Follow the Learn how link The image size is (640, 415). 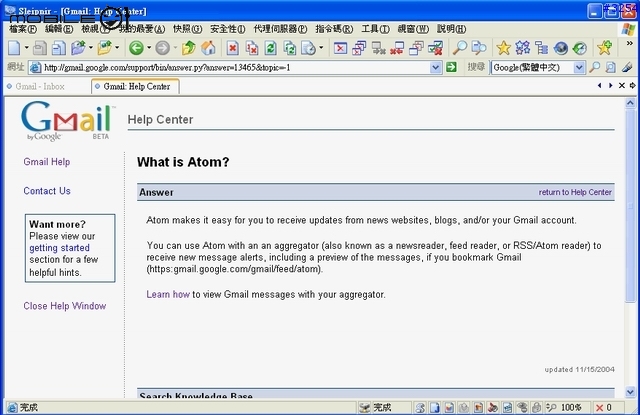point(168,294)
